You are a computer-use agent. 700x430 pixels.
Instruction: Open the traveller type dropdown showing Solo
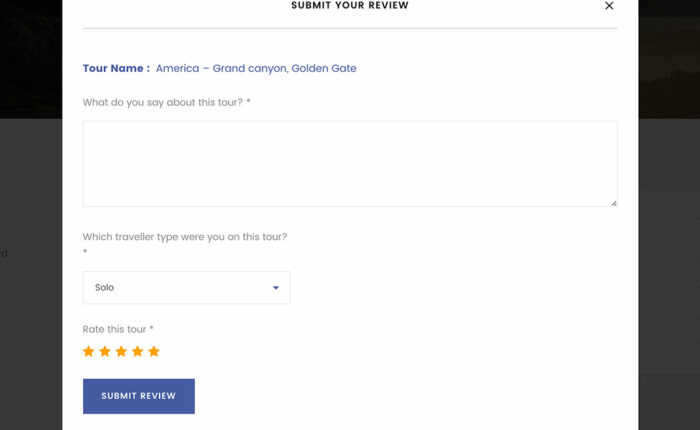pos(186,288)
